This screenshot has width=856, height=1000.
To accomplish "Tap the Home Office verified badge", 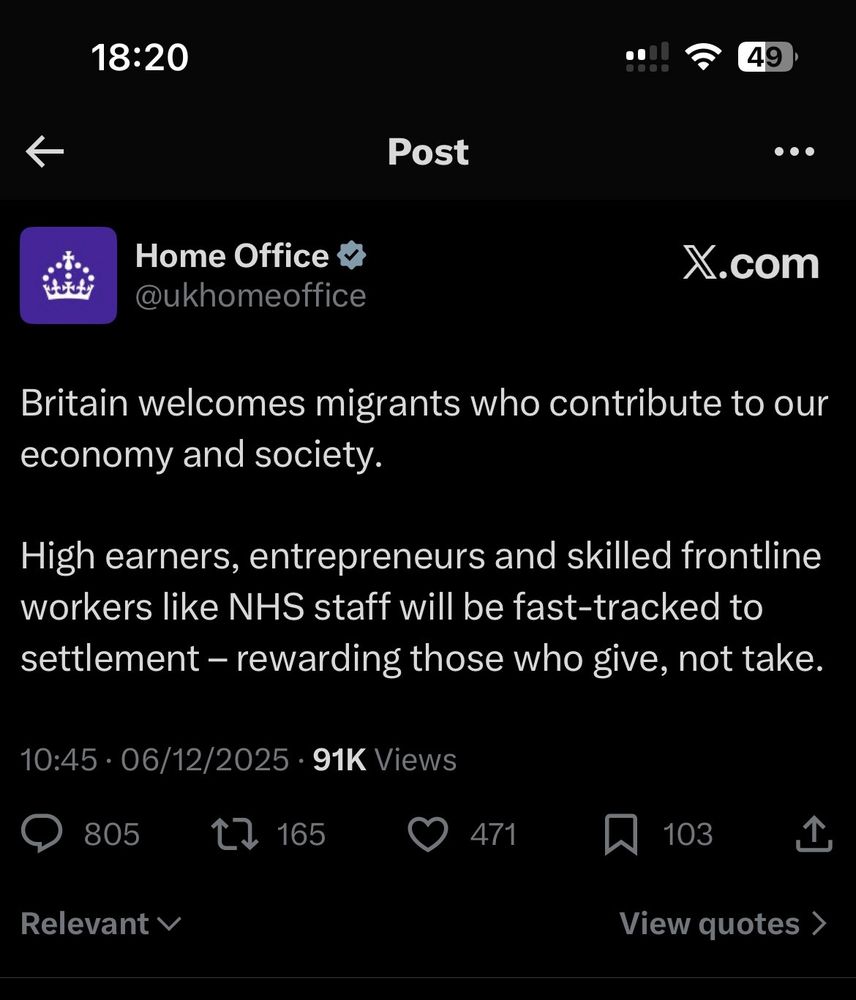I will tap(351, 255).
